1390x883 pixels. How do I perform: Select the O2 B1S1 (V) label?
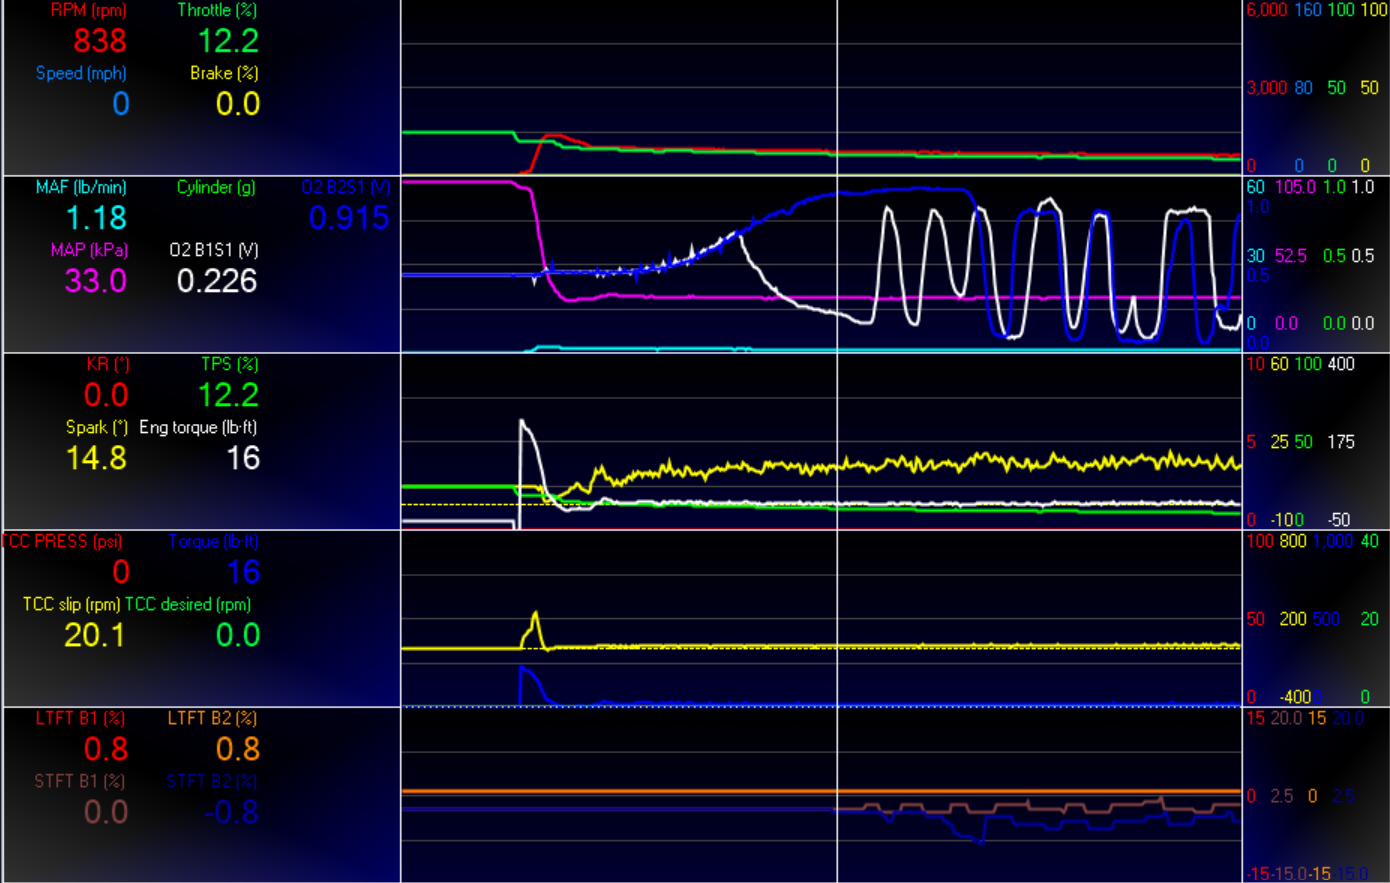click(213, 250)
